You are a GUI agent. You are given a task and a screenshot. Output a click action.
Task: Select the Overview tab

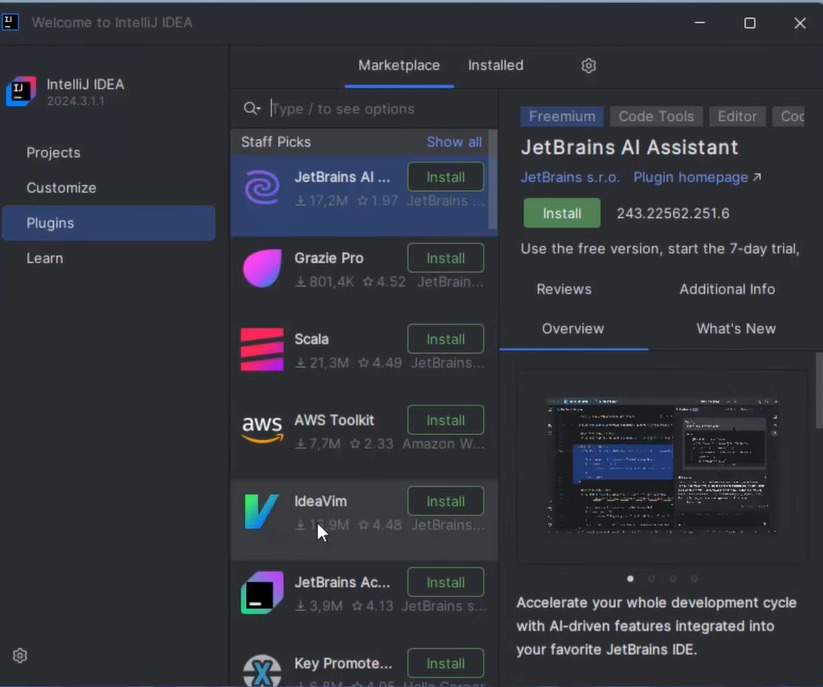click(573, 329)
